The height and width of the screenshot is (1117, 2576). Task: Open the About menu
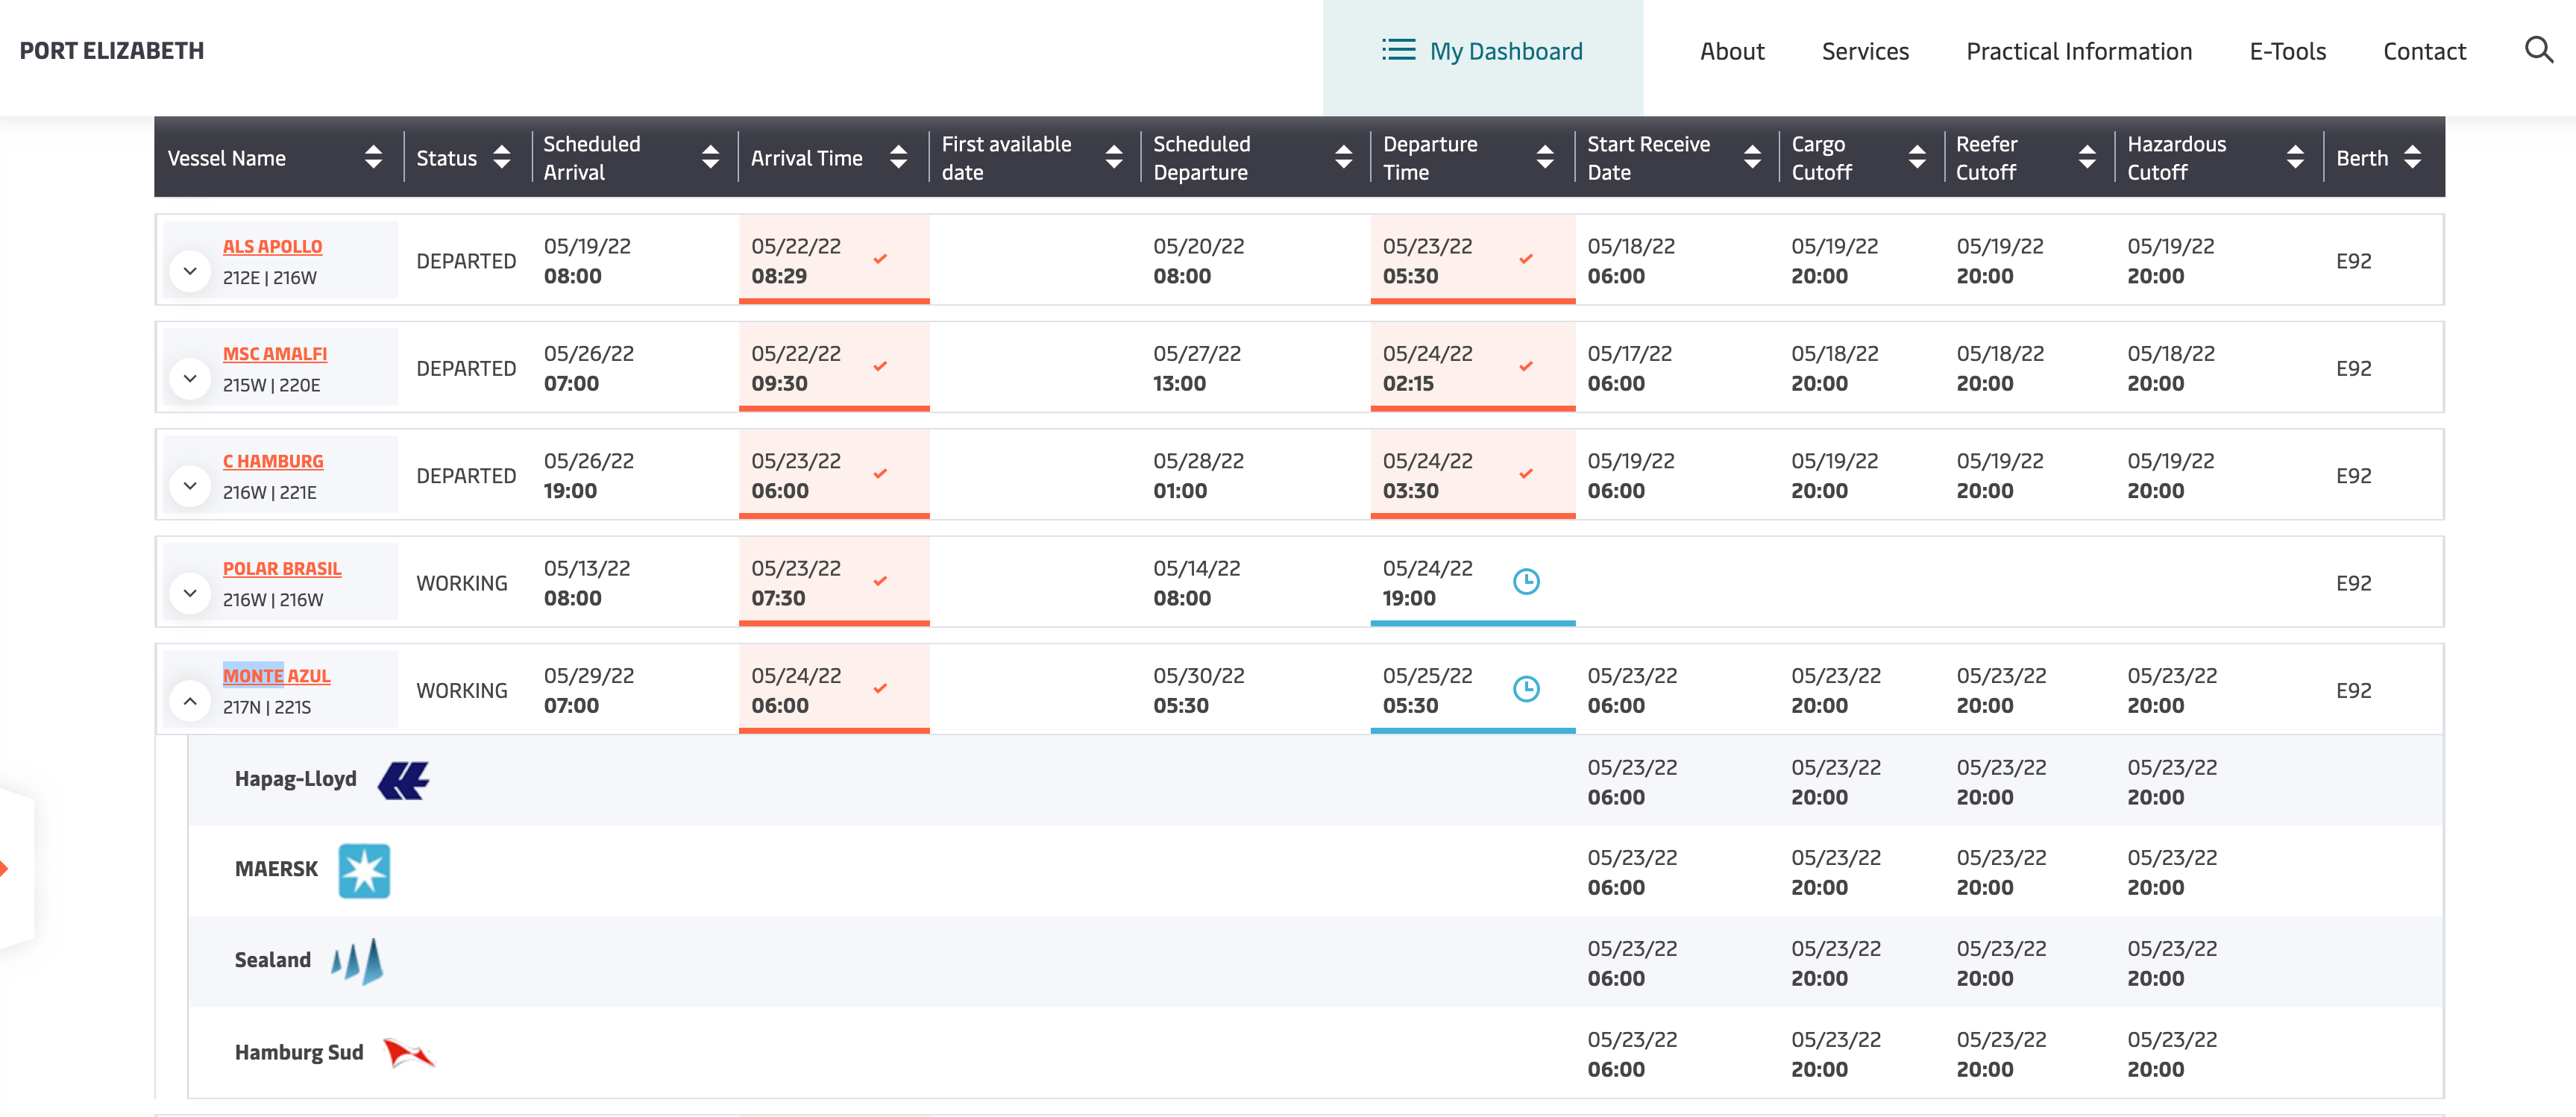1732,51
